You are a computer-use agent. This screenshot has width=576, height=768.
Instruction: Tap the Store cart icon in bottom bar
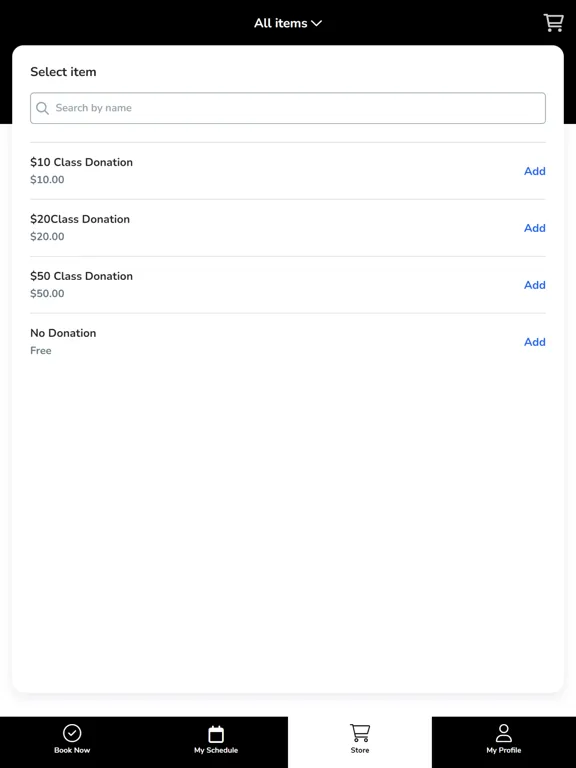click(360, 733)
